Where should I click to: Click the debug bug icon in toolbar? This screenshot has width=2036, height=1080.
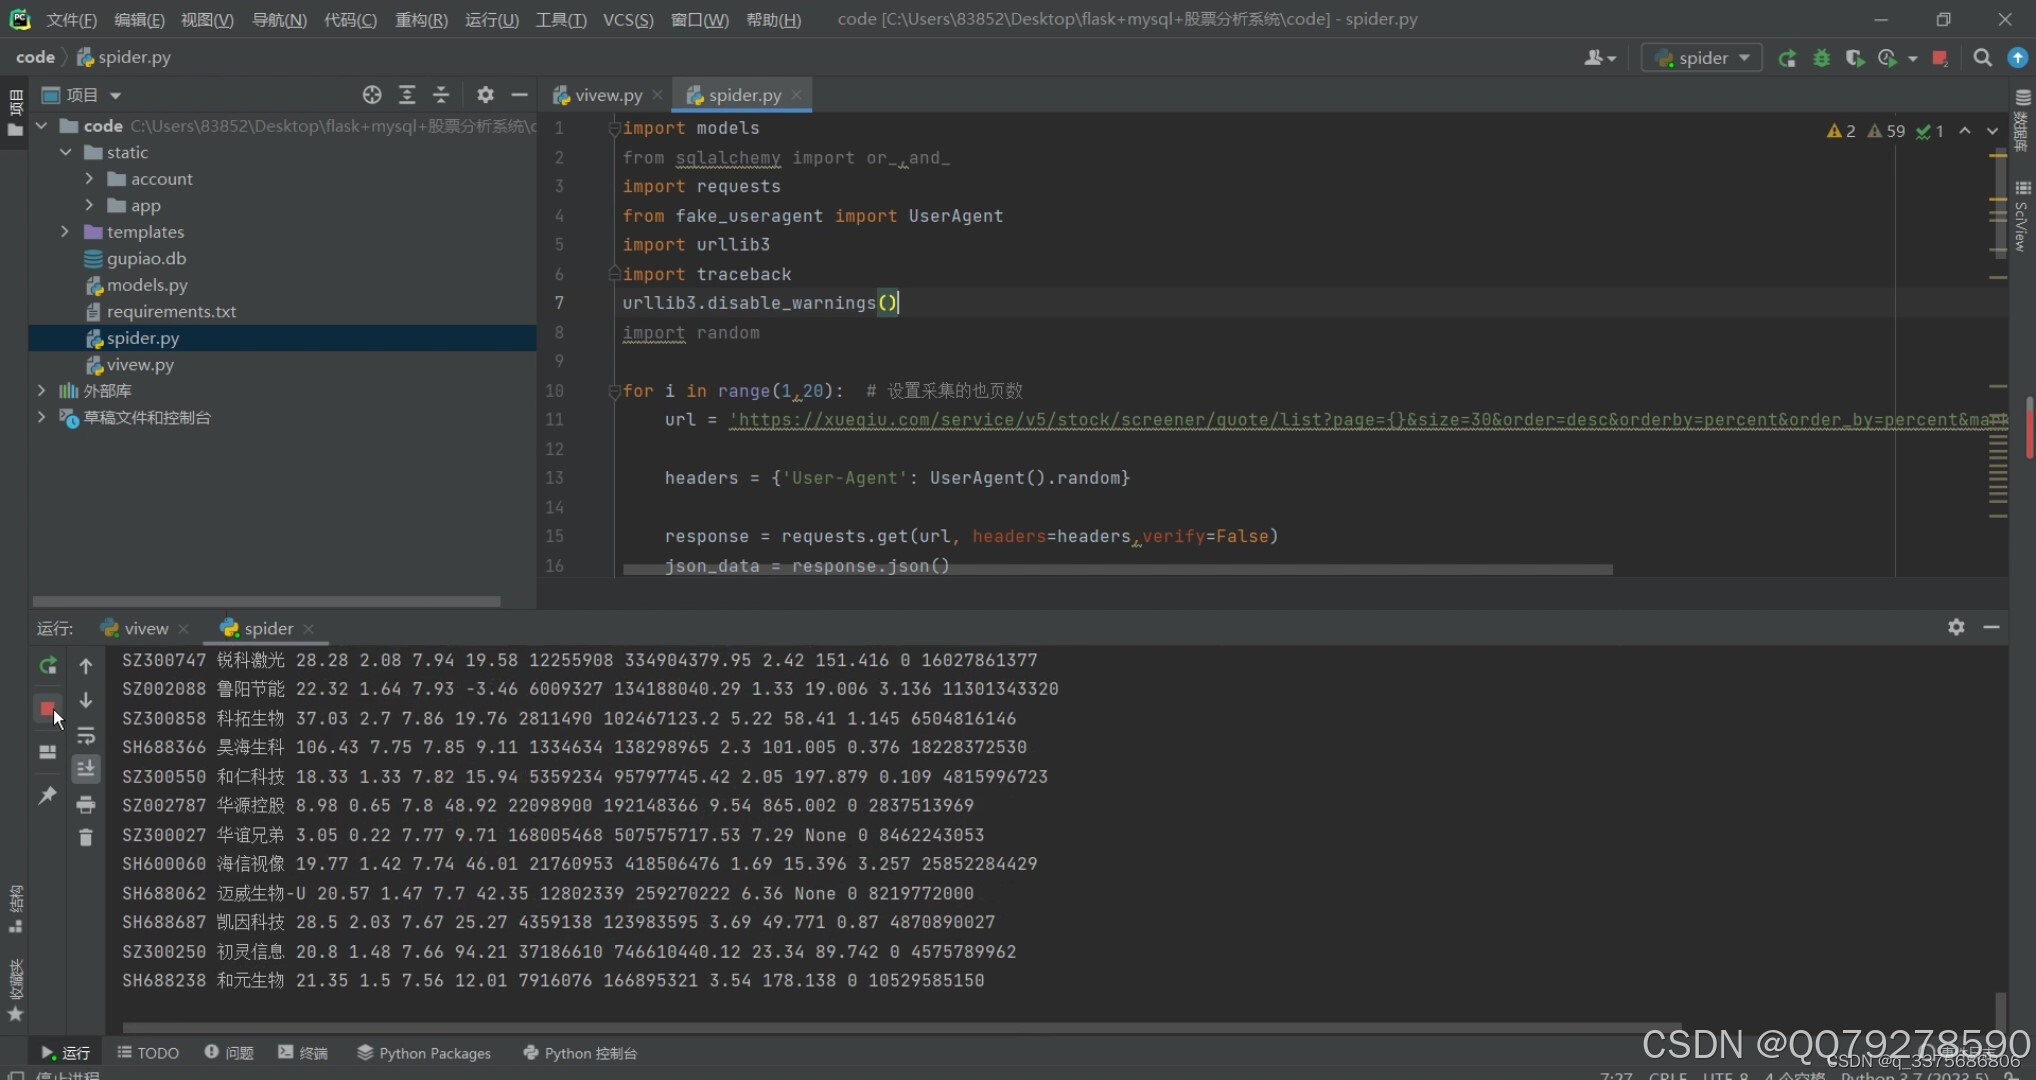[x=1821, y=58]
